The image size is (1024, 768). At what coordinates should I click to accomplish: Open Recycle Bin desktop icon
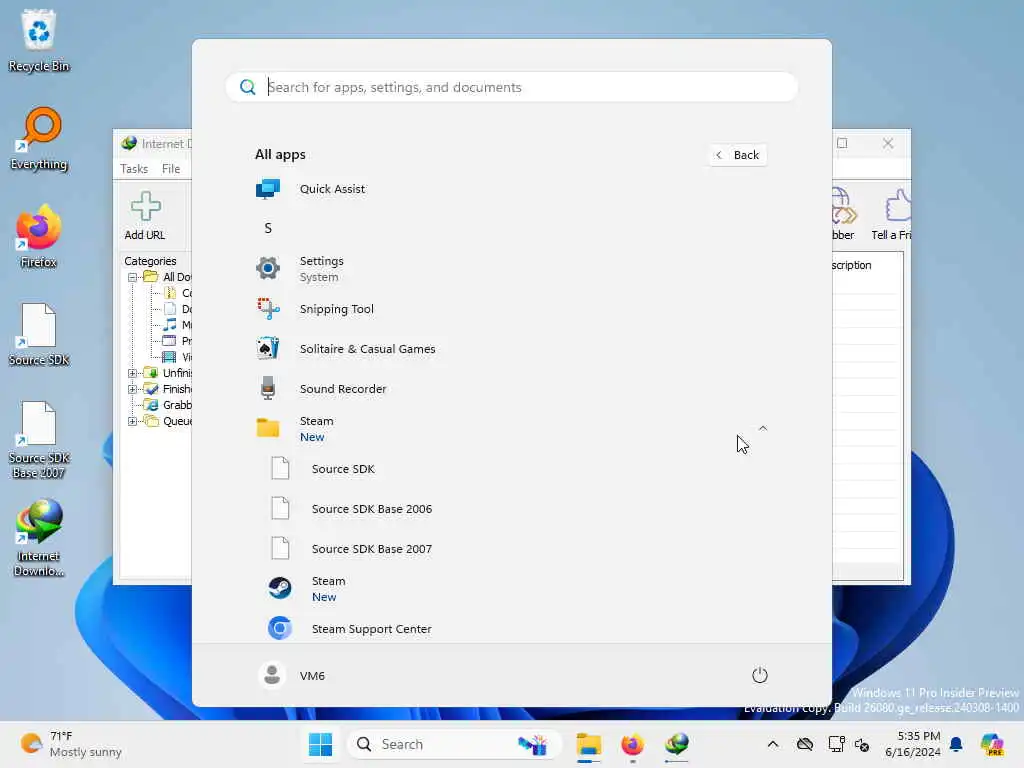tap(39, 40)
